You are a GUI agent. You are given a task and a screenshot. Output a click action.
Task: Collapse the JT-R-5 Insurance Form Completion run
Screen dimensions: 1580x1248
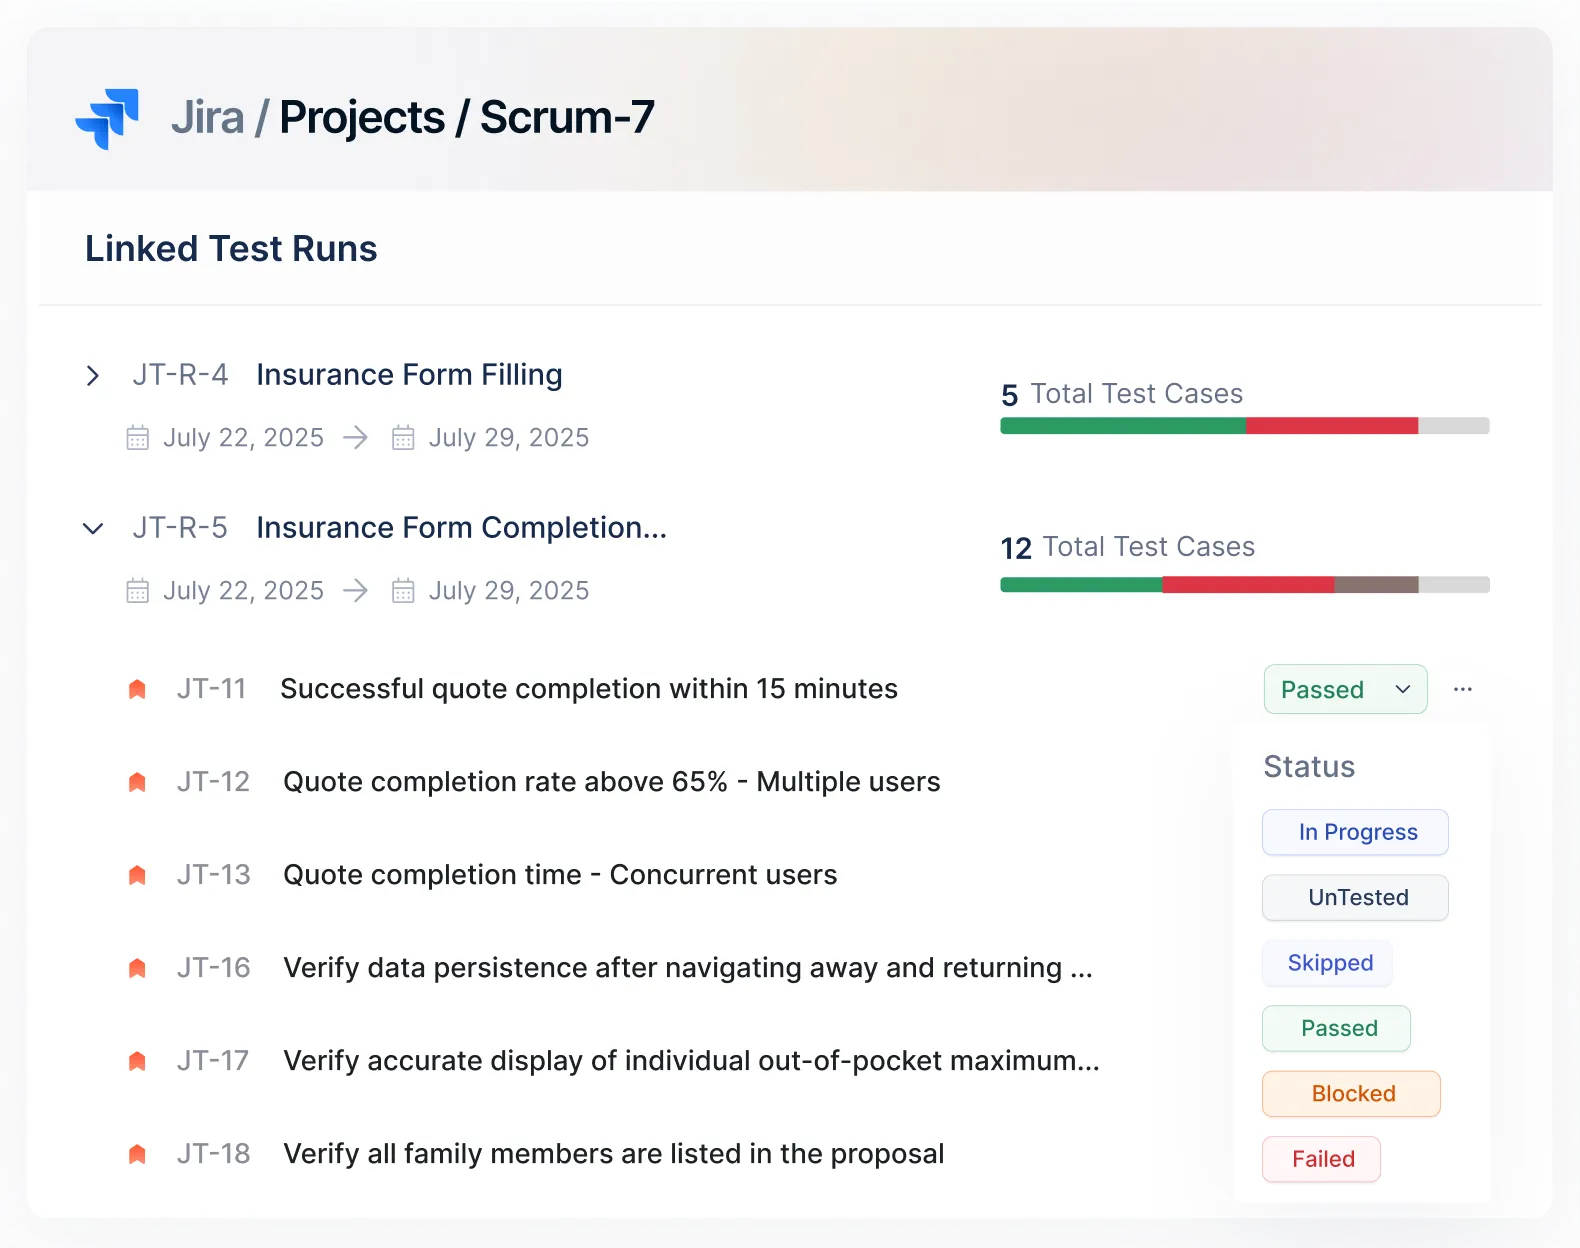[93, 529]
